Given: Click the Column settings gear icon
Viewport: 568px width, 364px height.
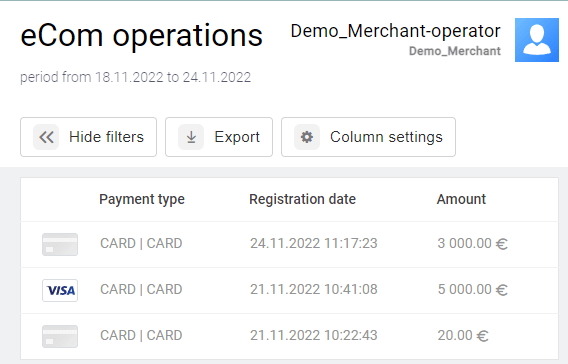Looking at the screenshot, I should click(x=307, y=137).
